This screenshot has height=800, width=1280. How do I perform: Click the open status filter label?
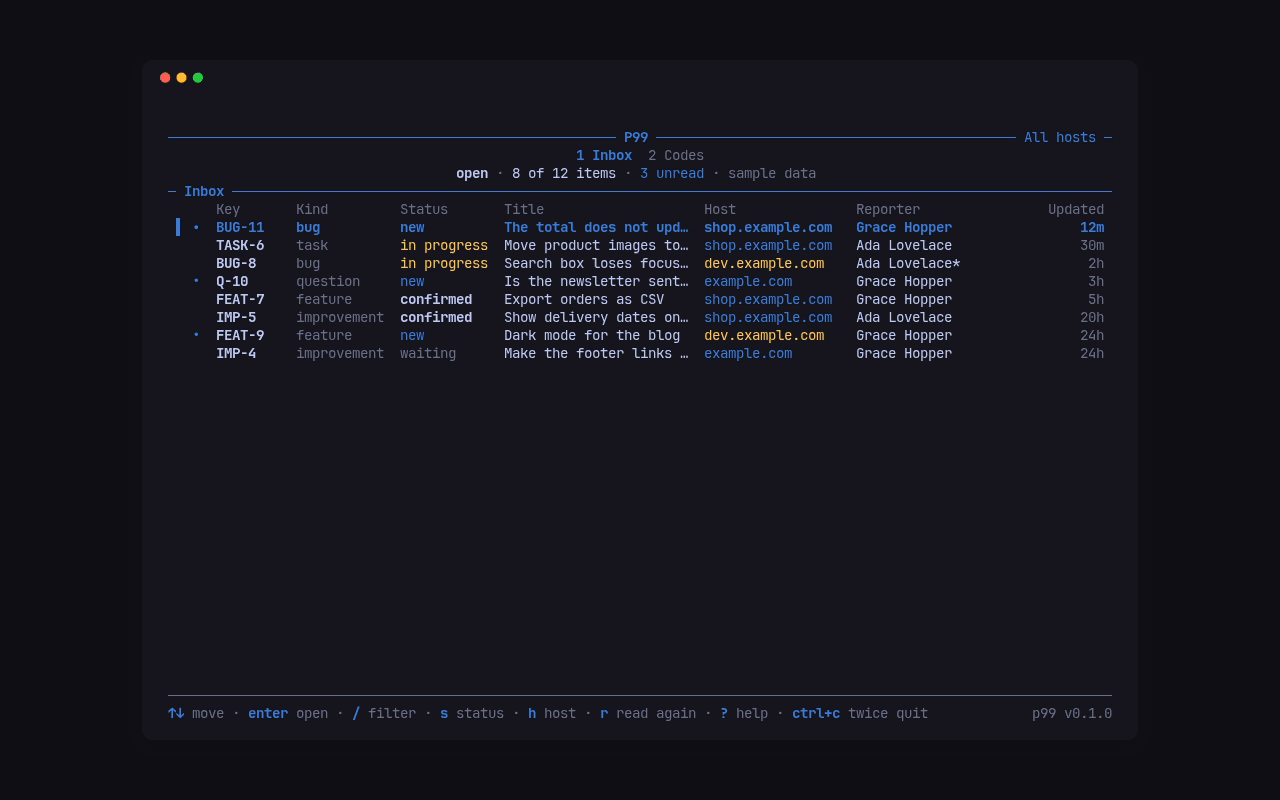click(x=472, y=173)
